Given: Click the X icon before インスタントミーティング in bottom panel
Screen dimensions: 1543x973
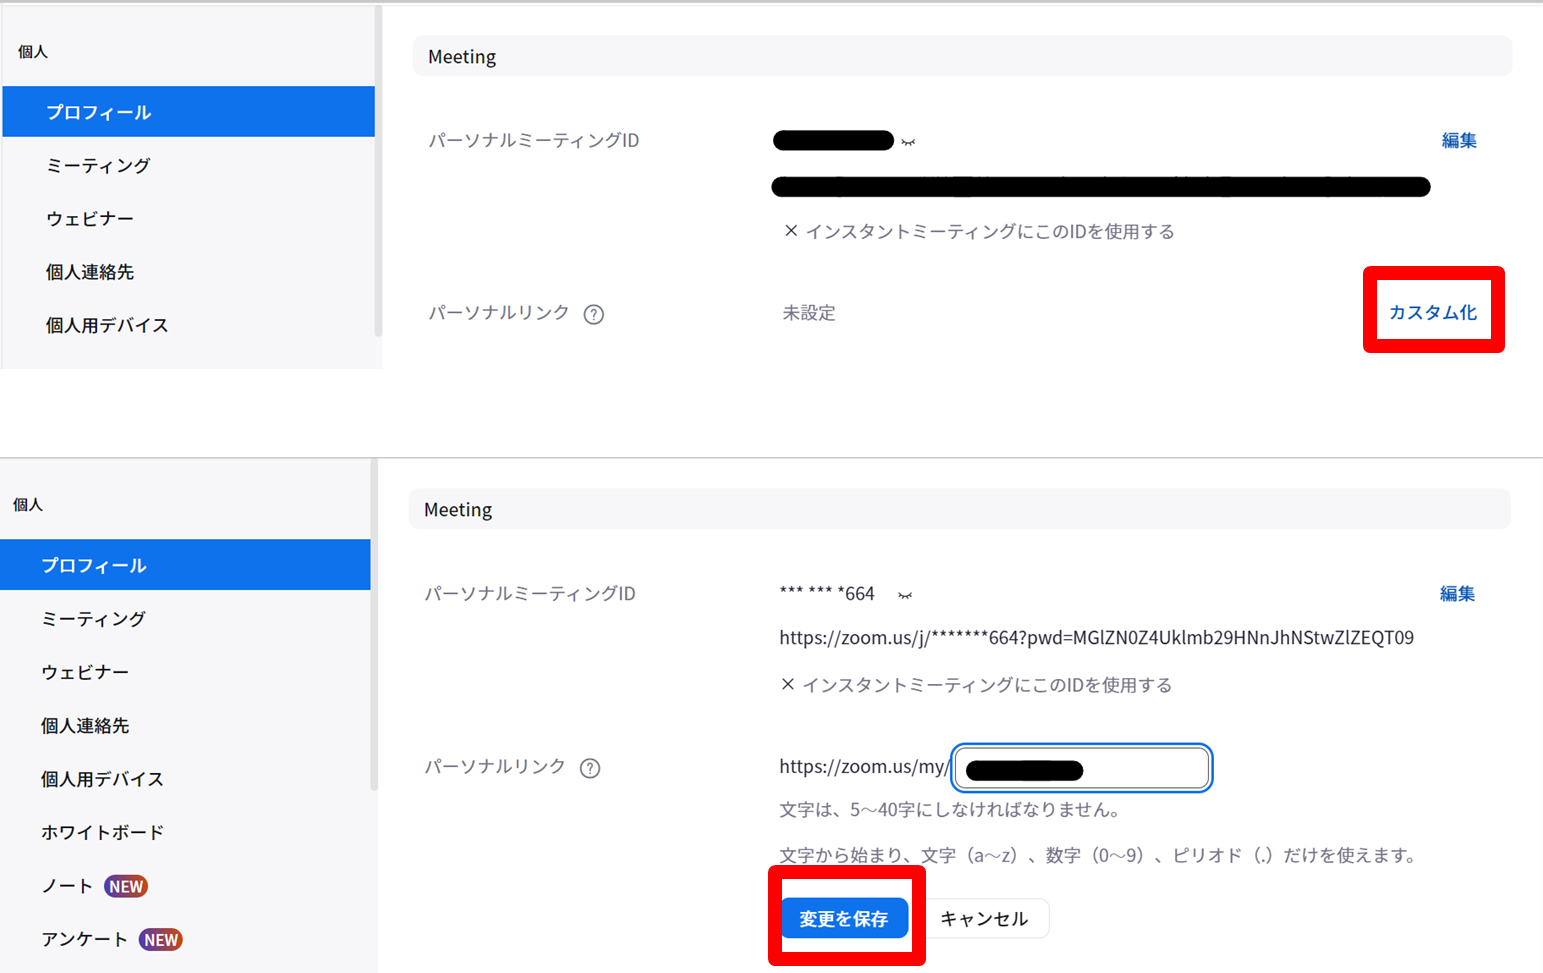Looking at the screenshot, I should (x=788, y=684).
